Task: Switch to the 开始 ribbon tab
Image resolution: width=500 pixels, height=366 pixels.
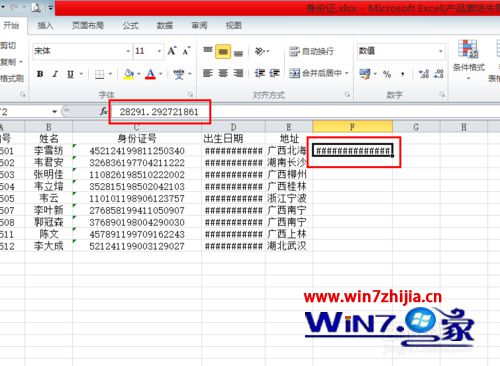Action: tap(11, 25)
